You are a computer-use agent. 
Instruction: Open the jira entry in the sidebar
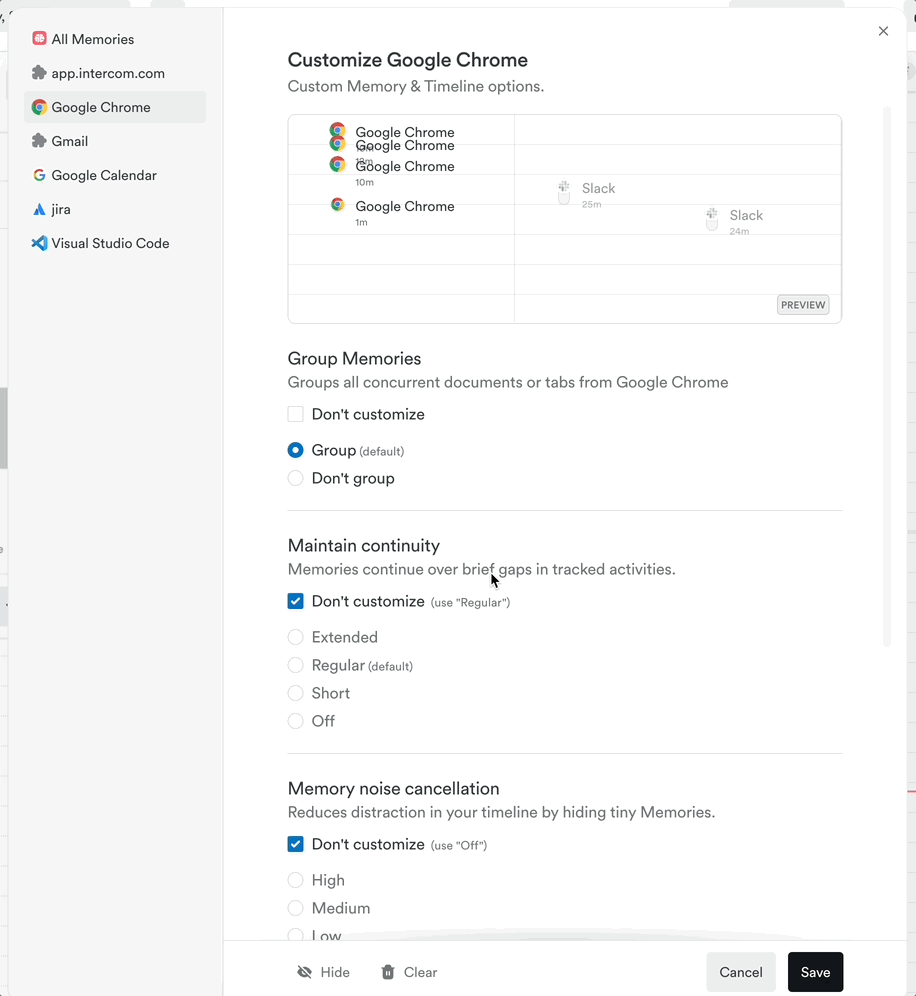[39, 209]
